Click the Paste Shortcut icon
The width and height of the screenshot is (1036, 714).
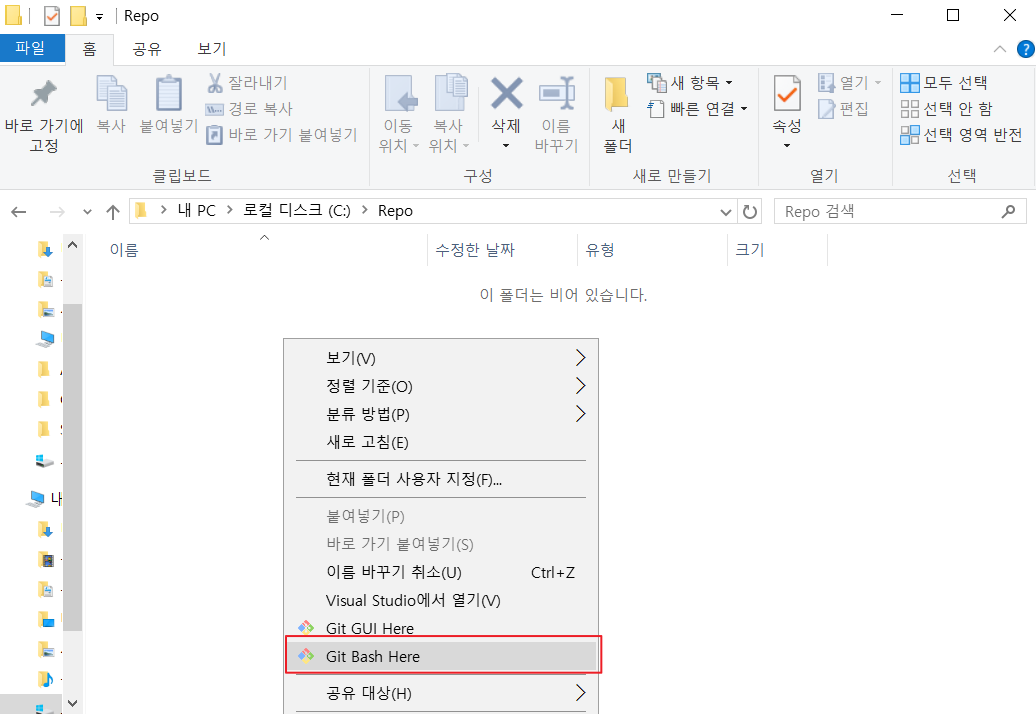pyautogui.click(x=215, y=135)
